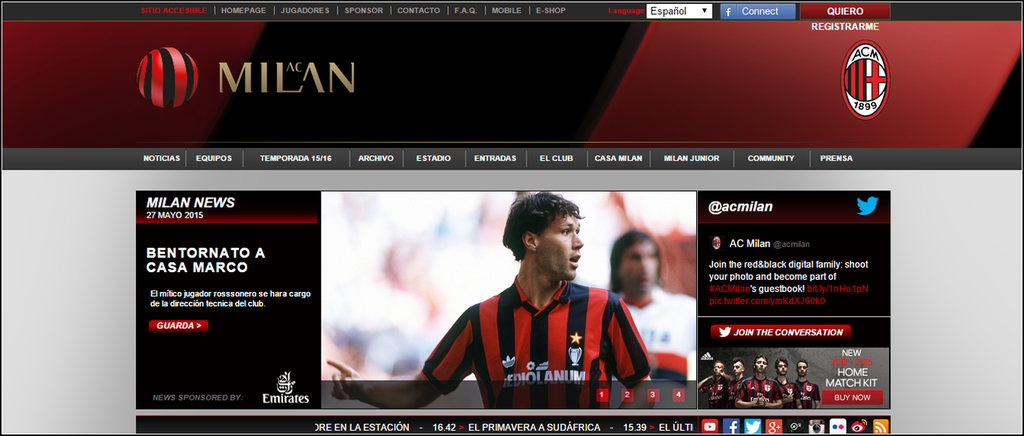Click the HOMEPAGE top link

(x=244, y=10)
